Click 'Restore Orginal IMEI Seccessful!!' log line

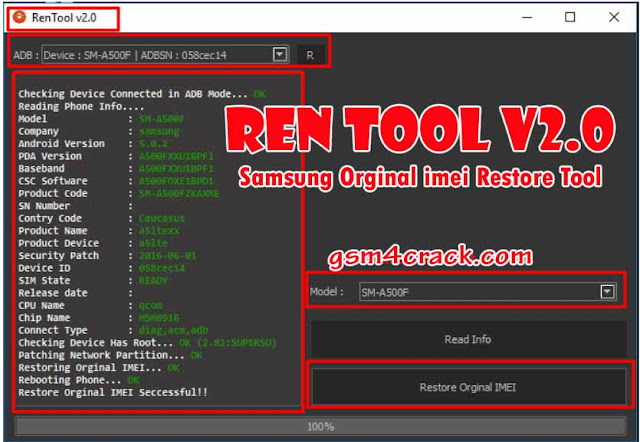coord(113,393)
